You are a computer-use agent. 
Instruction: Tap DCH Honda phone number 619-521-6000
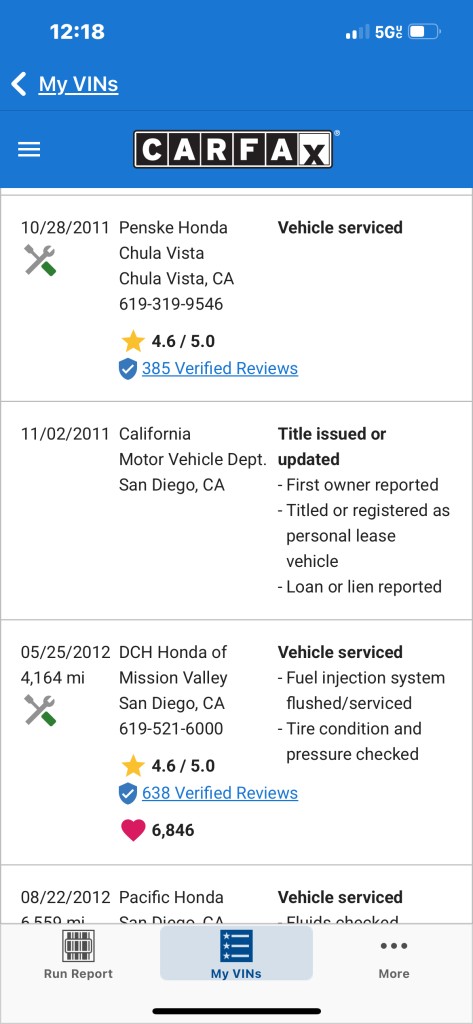coord(171,728)
